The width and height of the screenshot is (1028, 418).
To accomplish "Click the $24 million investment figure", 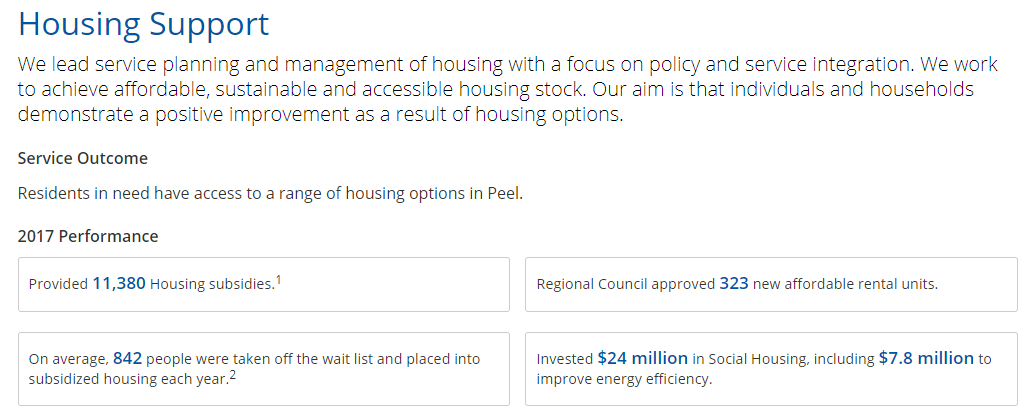I will [x=642, y=358].
